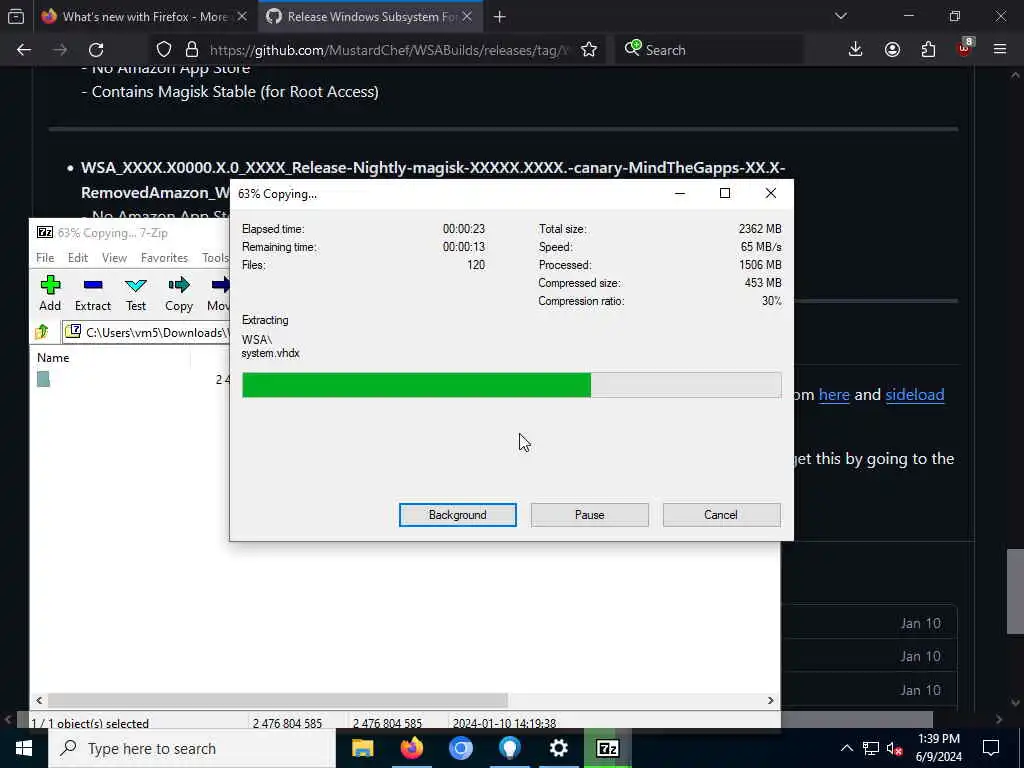Viewport: 1024px width, 768px height.
Task: Open the Firefox hamburger menu
Action: coord(1000,50)
